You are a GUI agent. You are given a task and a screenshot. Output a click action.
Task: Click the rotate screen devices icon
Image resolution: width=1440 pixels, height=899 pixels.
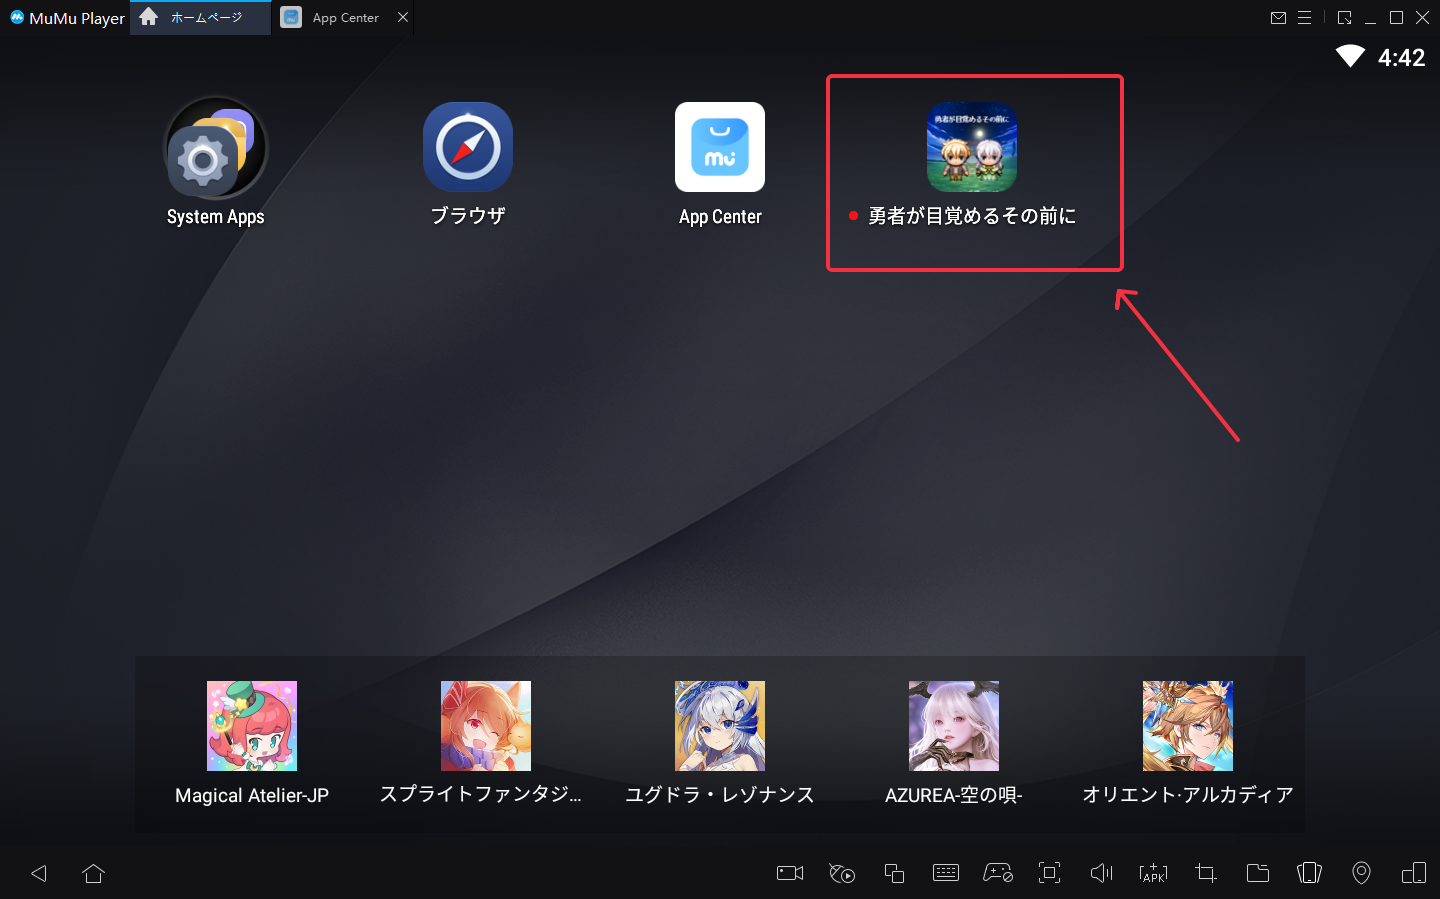(1414, 873)
